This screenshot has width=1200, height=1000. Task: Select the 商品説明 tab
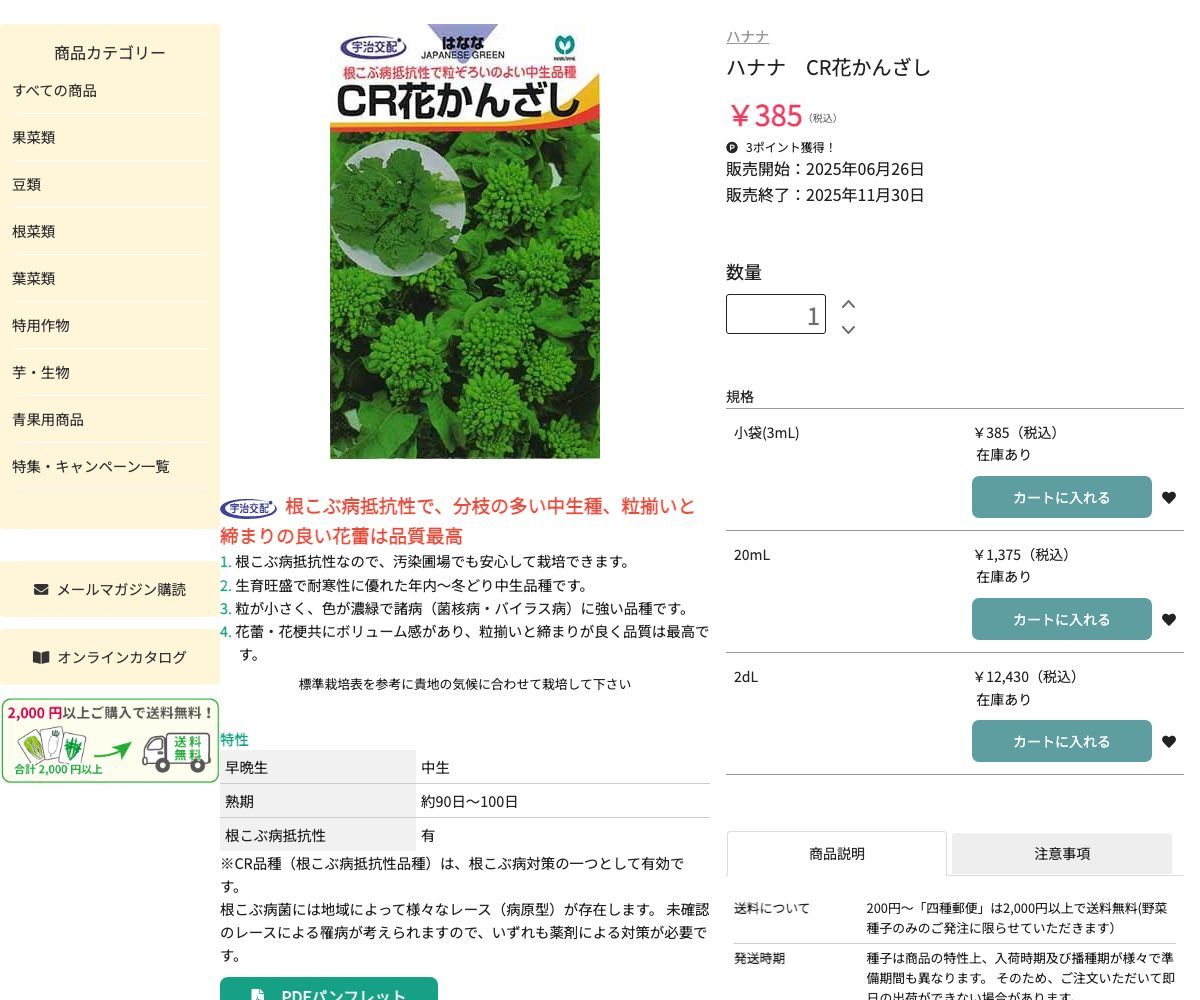click(x=837, y=853)
